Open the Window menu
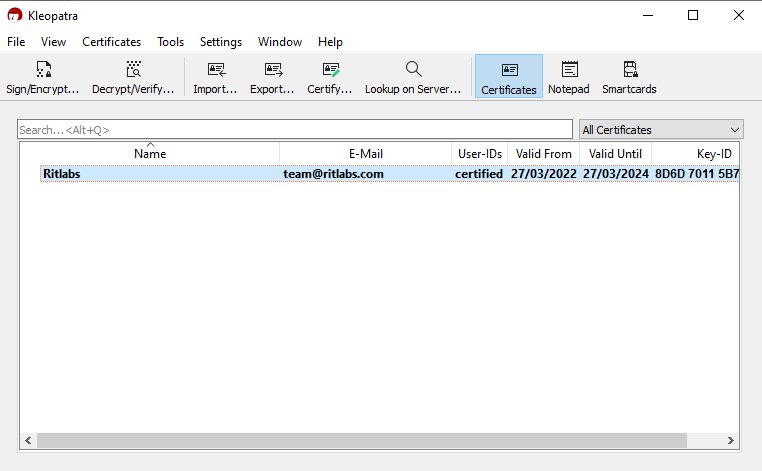 pyautogui.click(x=280, y=42)
